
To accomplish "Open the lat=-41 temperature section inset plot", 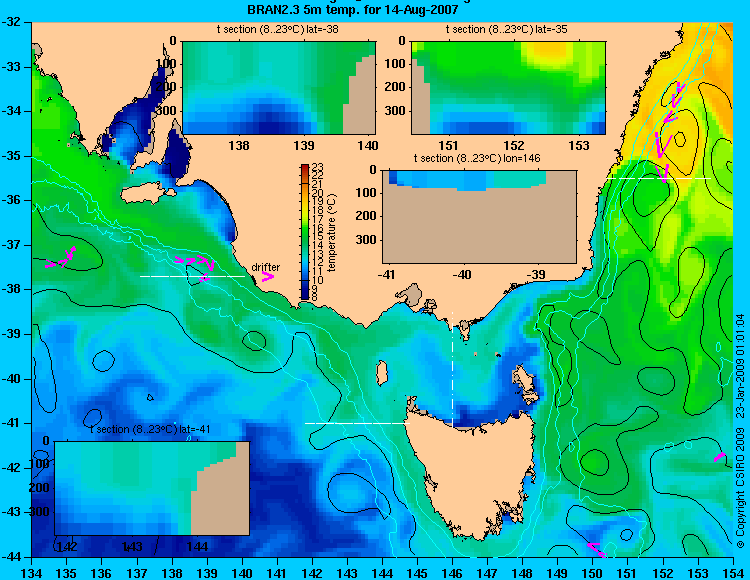I will pos(152,488).
